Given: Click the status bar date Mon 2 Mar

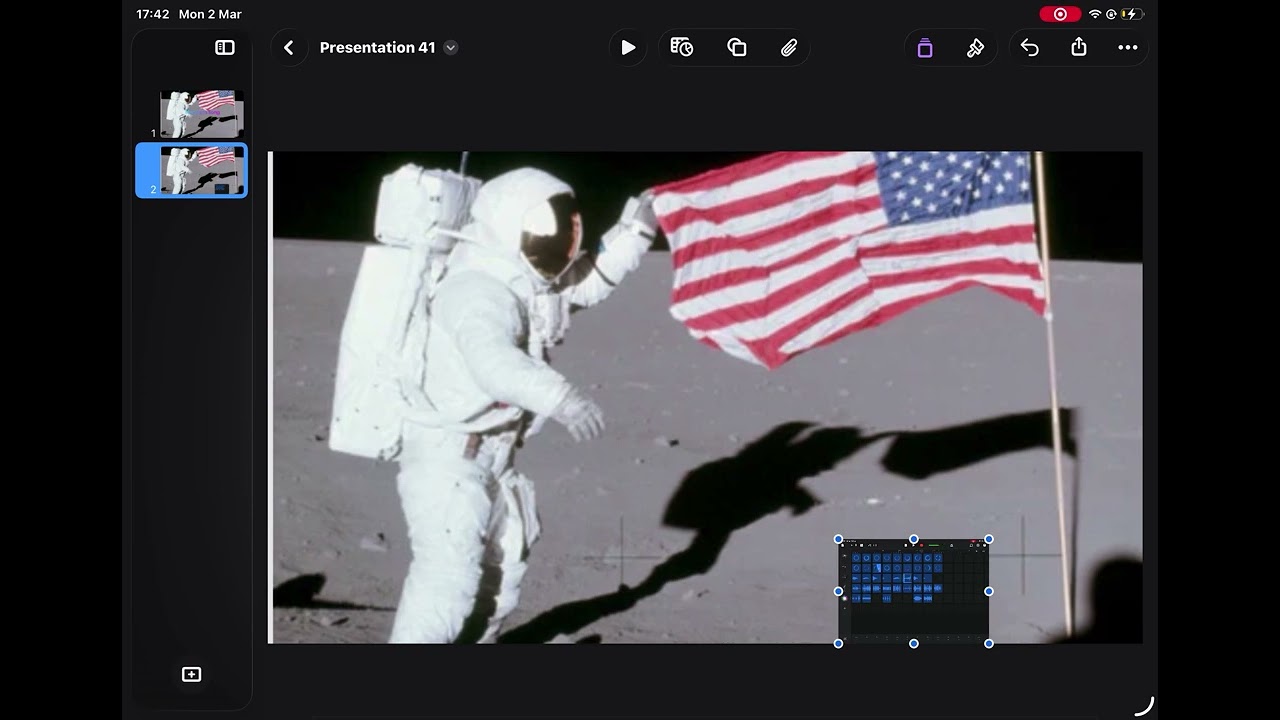Looking at the screenshot, I should (x=210, y=14).
